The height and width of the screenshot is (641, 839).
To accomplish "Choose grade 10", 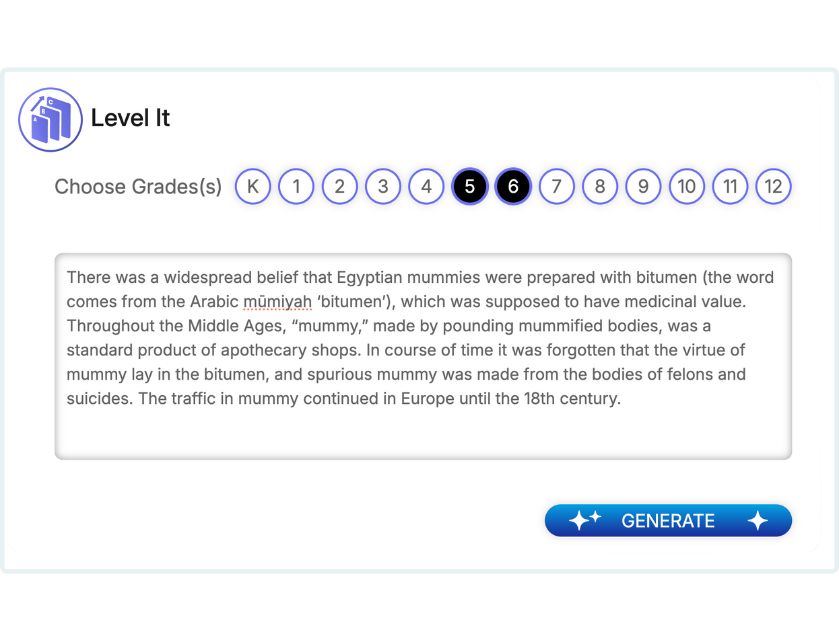I will (687, 186).
